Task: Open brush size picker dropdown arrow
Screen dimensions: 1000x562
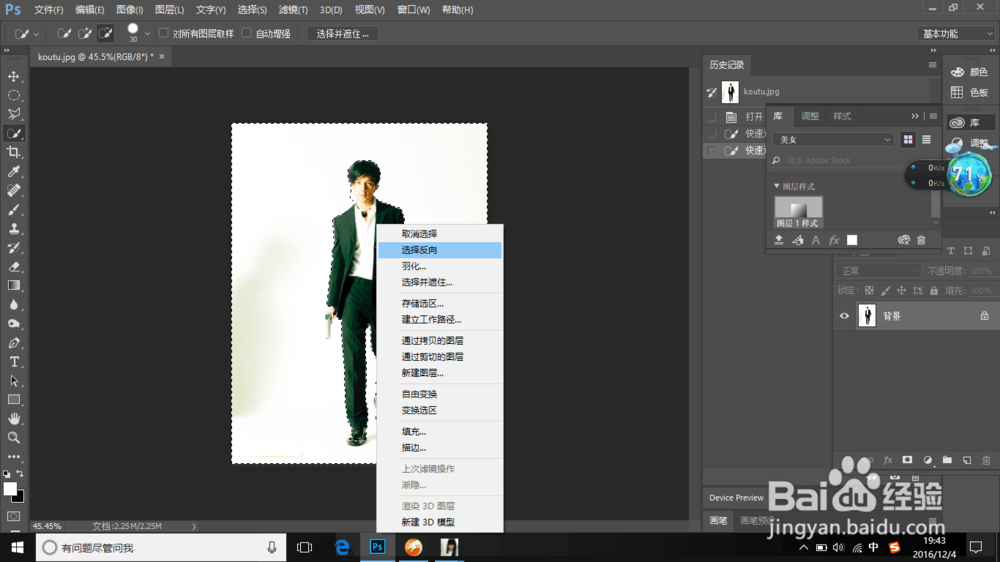Action: pyautogui.click(x=147, y=33)
